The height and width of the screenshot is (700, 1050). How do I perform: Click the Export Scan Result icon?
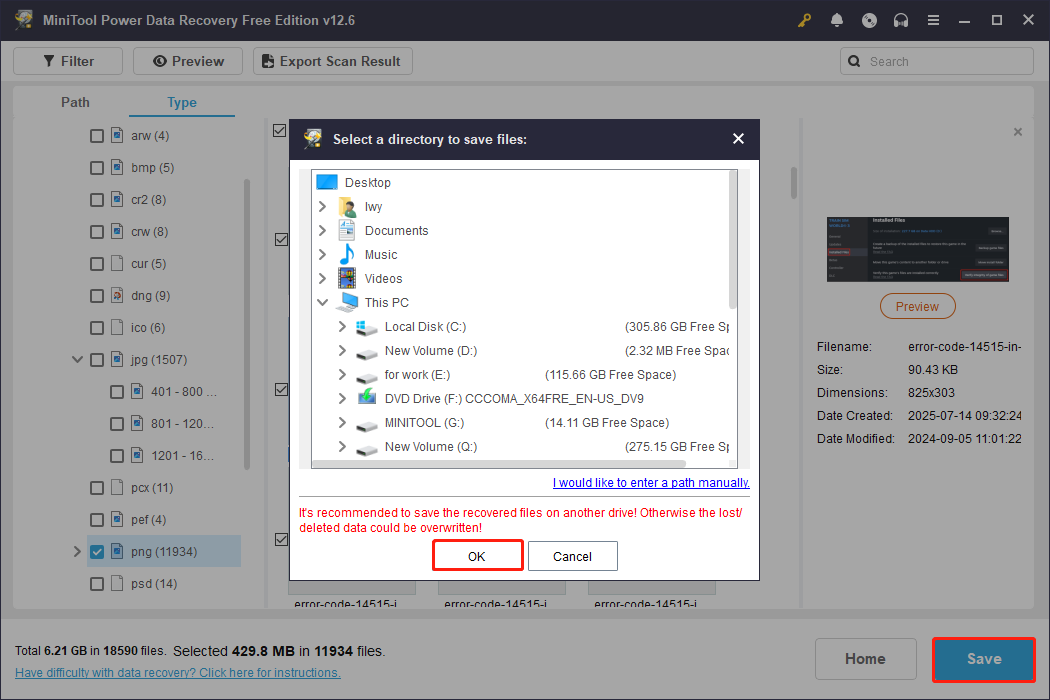[267, 61]
